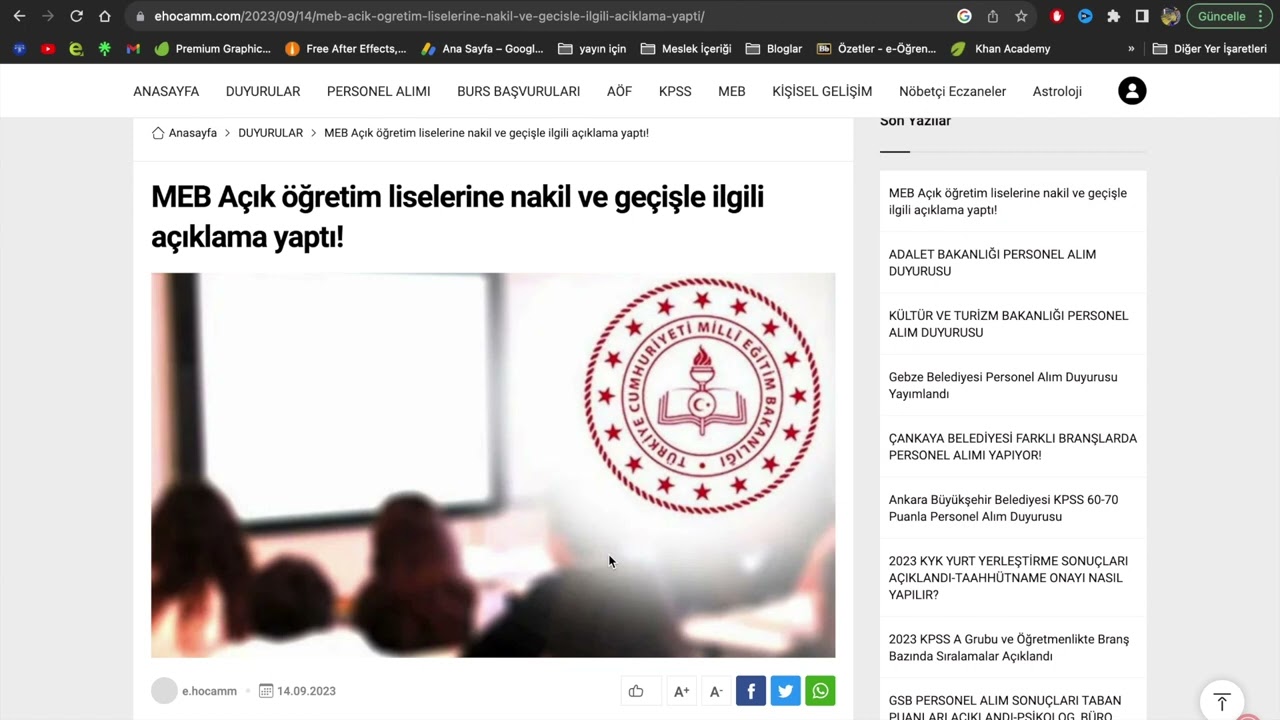Open 2023 KYK YURT YERLEŞTİRME SONUÇLARI post
This screenshot has width=1280, height=720.
[x=1008, y=577]
